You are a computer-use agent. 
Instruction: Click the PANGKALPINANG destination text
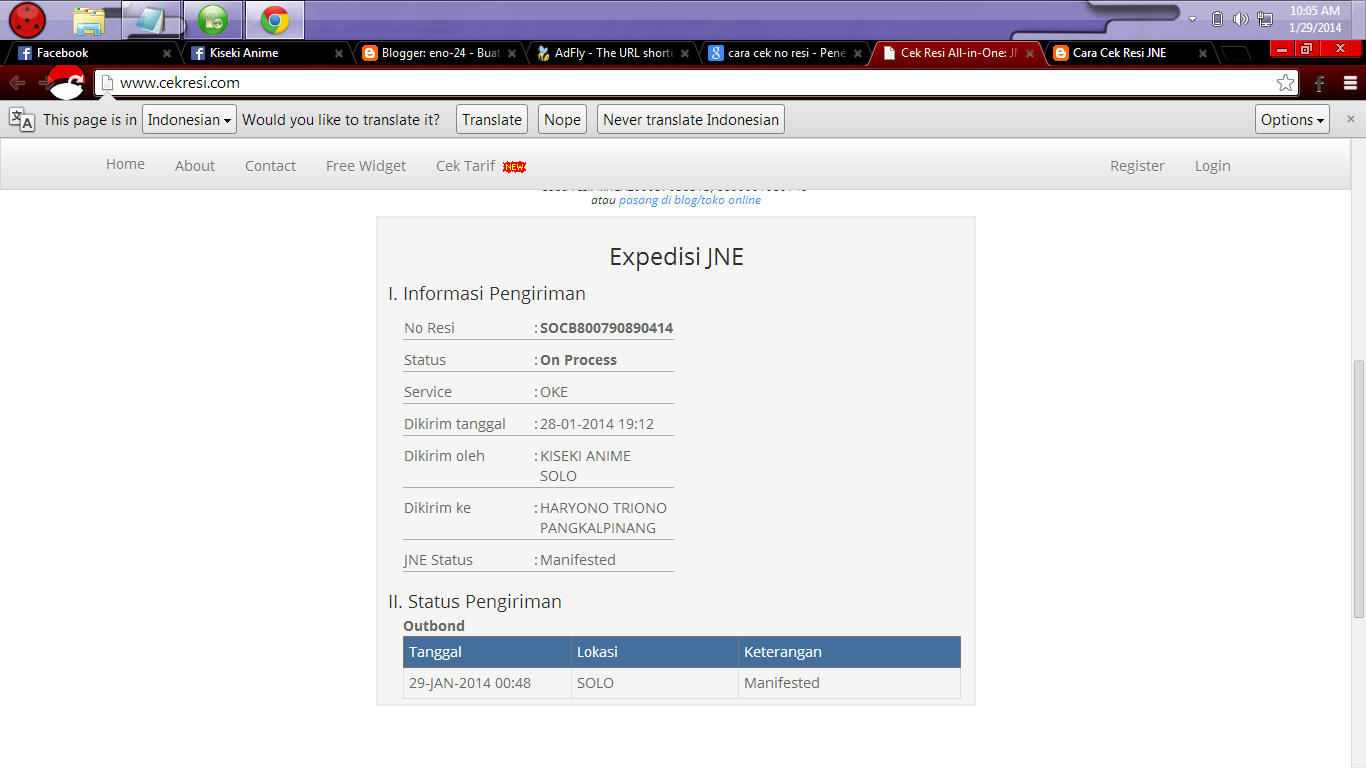coord(598,528)
